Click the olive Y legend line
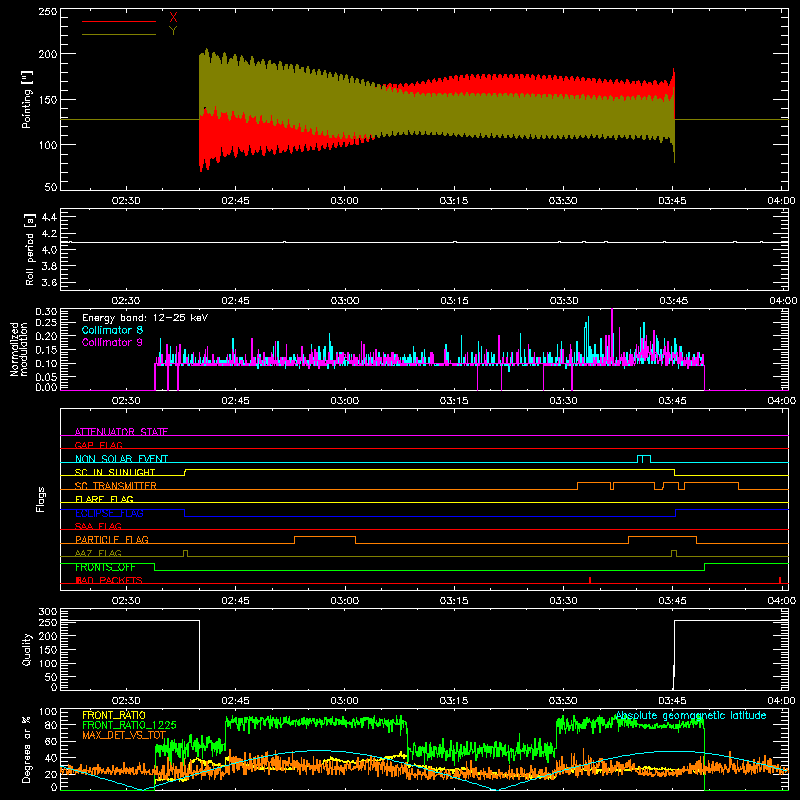800x800 pixels. click(x=119, y=34)
